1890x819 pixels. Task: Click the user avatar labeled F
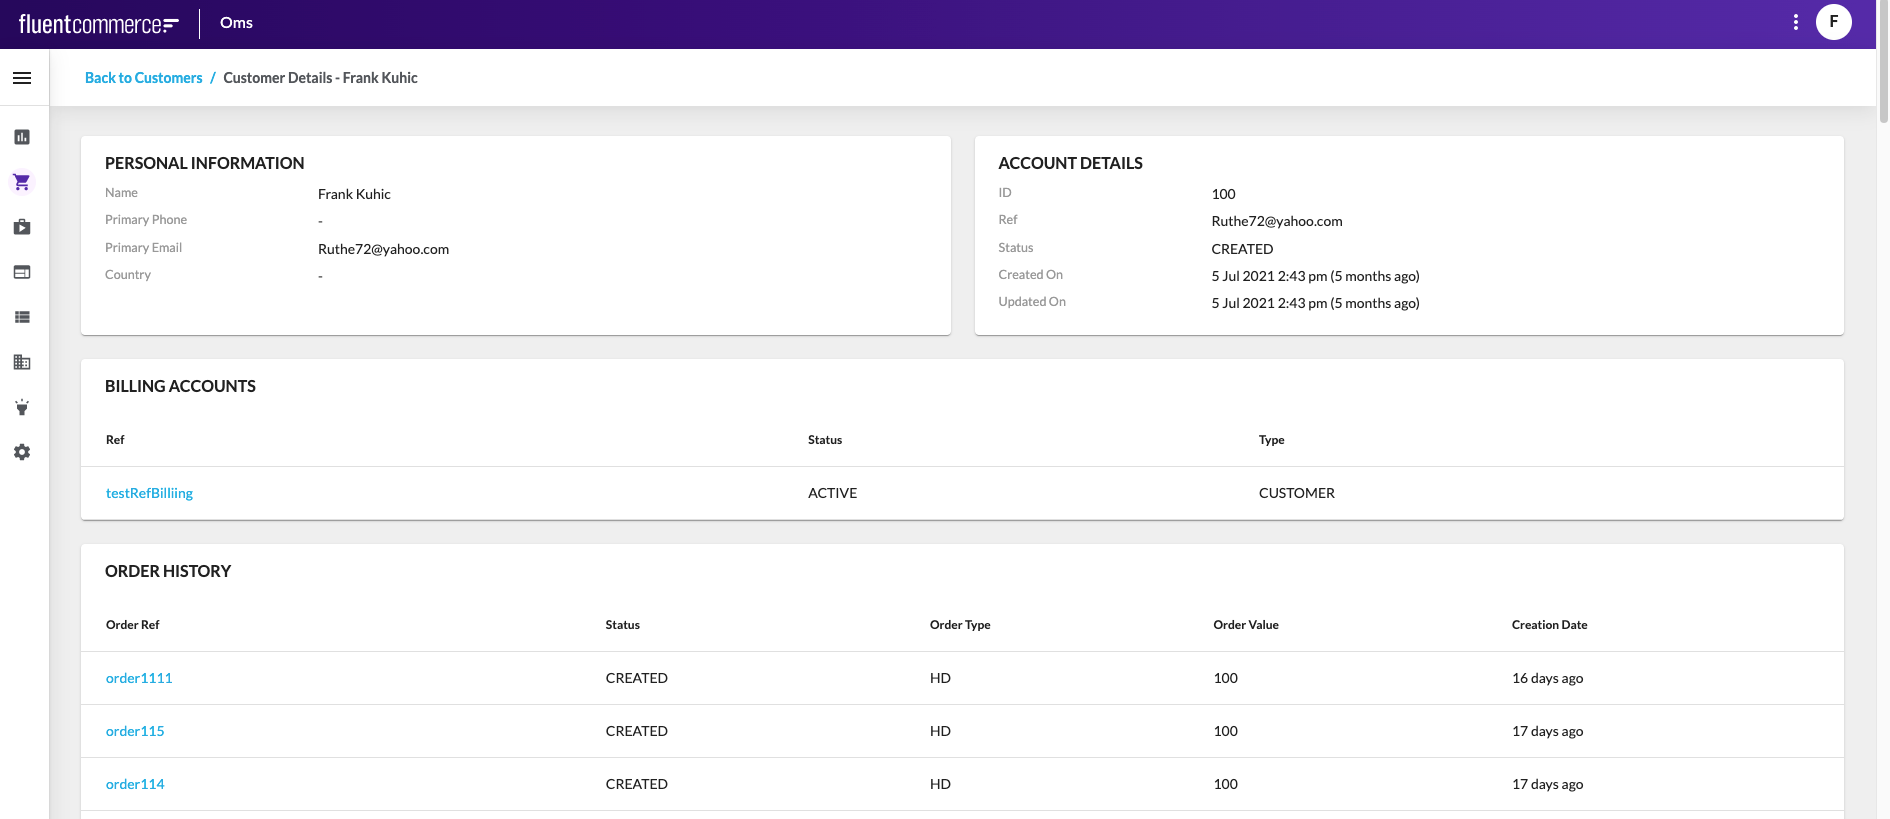pos(1833,22)
